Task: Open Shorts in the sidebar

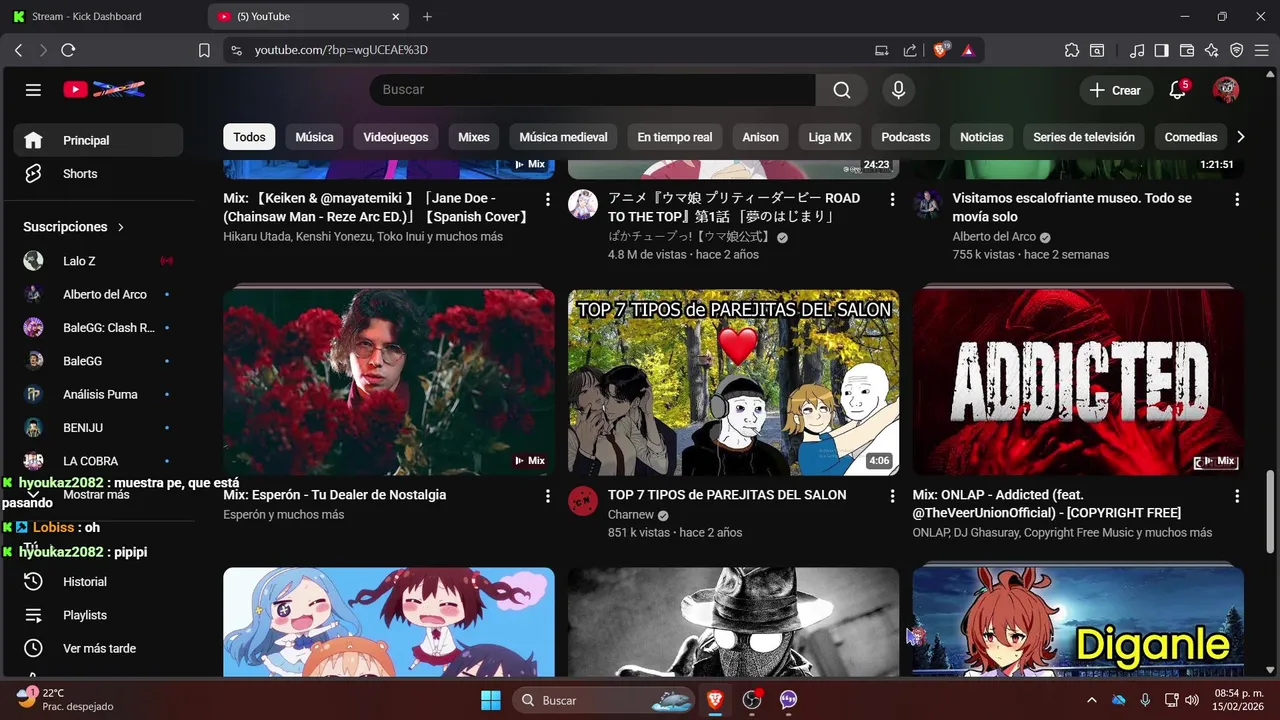Action: click(x=98, y=173)
